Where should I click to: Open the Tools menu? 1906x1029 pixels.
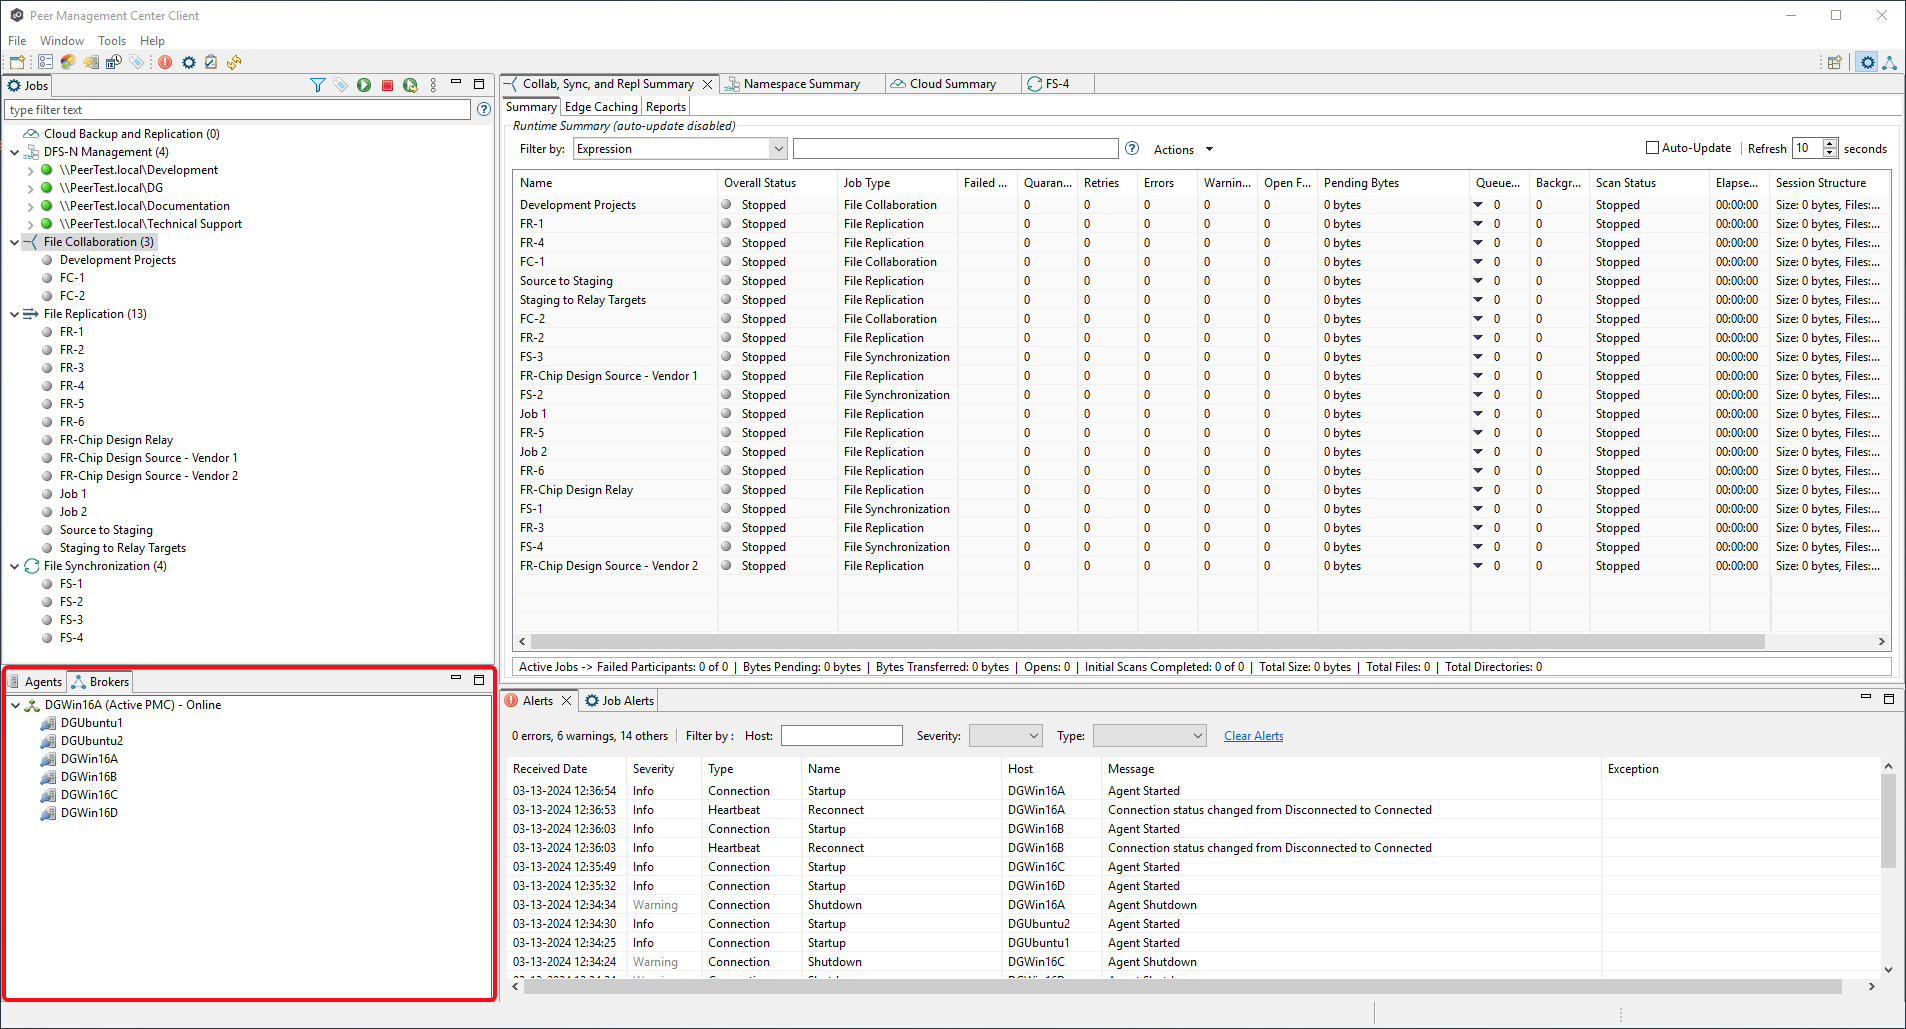[112, 41]
